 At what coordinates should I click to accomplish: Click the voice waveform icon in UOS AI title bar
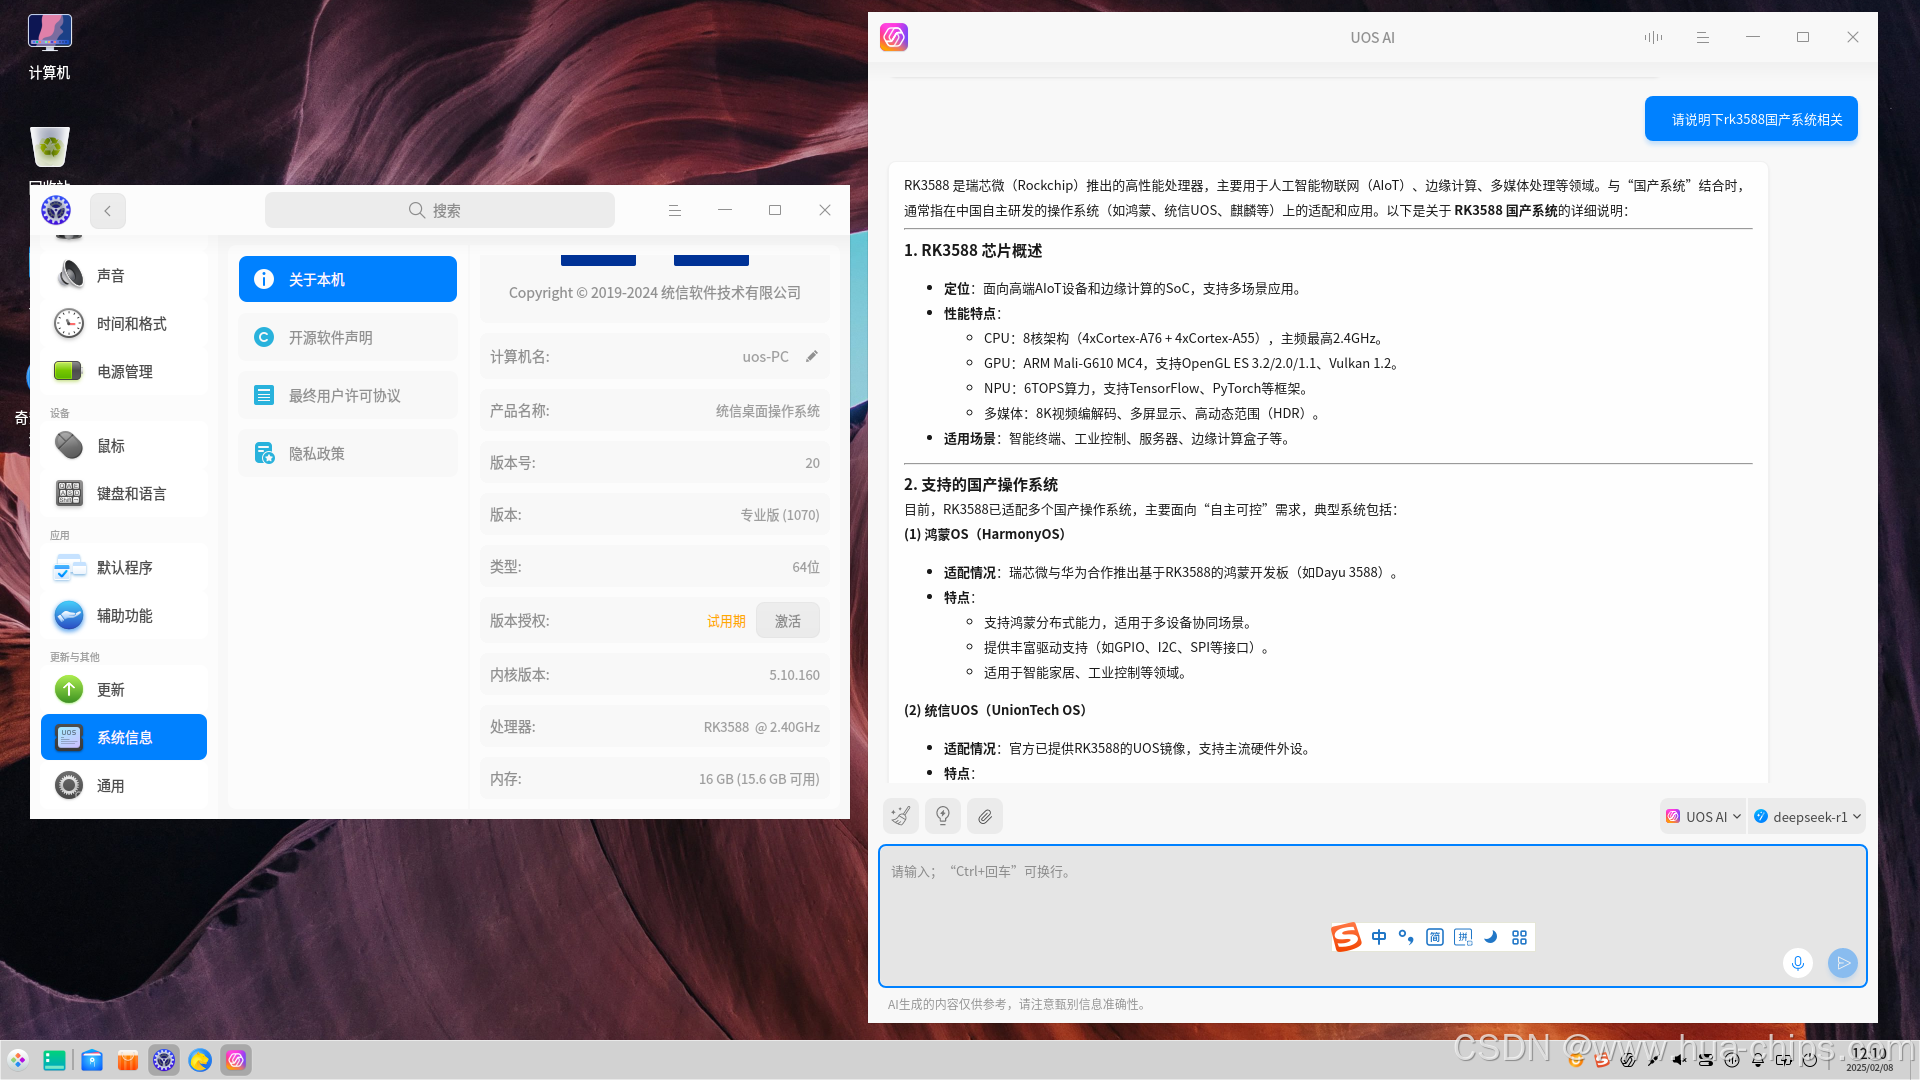(x=1653, y=37)
